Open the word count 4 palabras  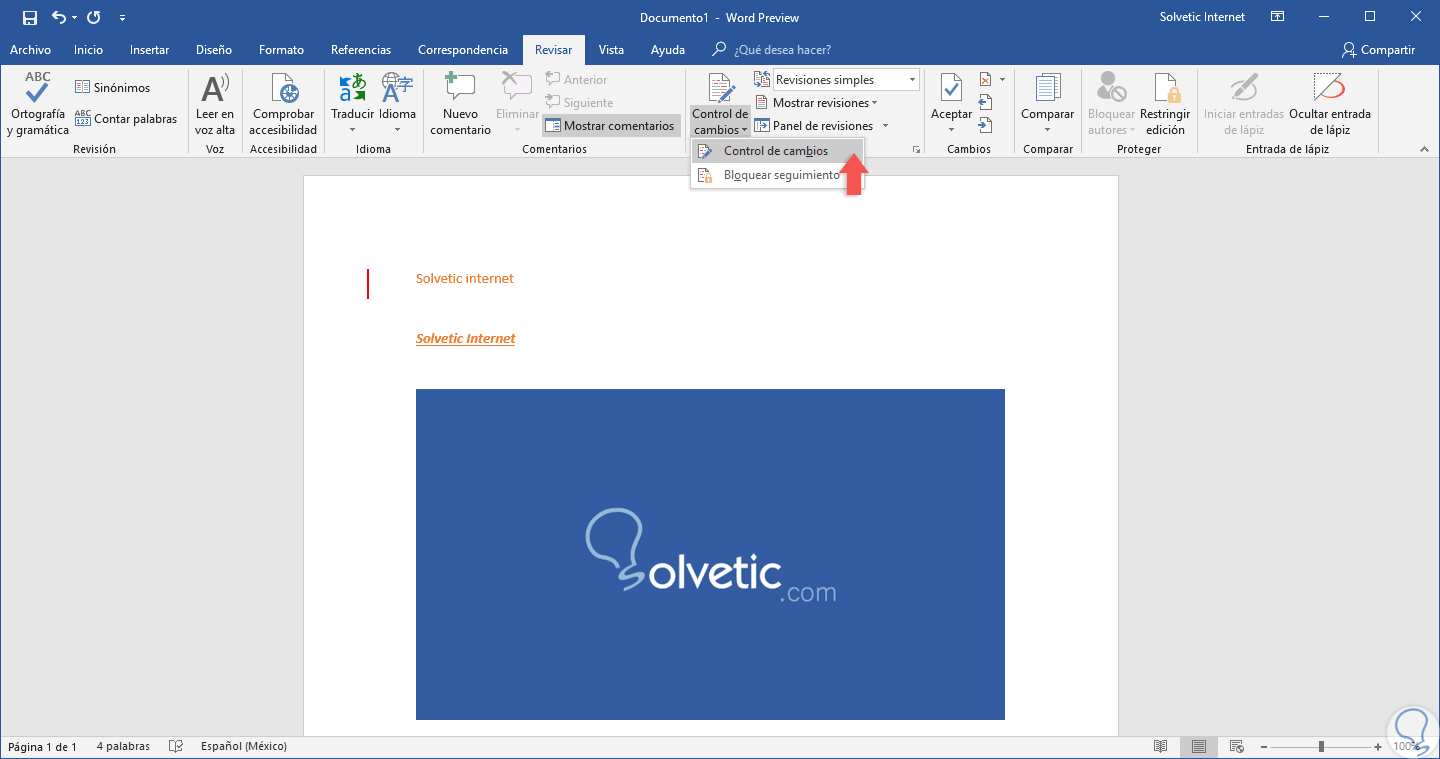point(123,747)
